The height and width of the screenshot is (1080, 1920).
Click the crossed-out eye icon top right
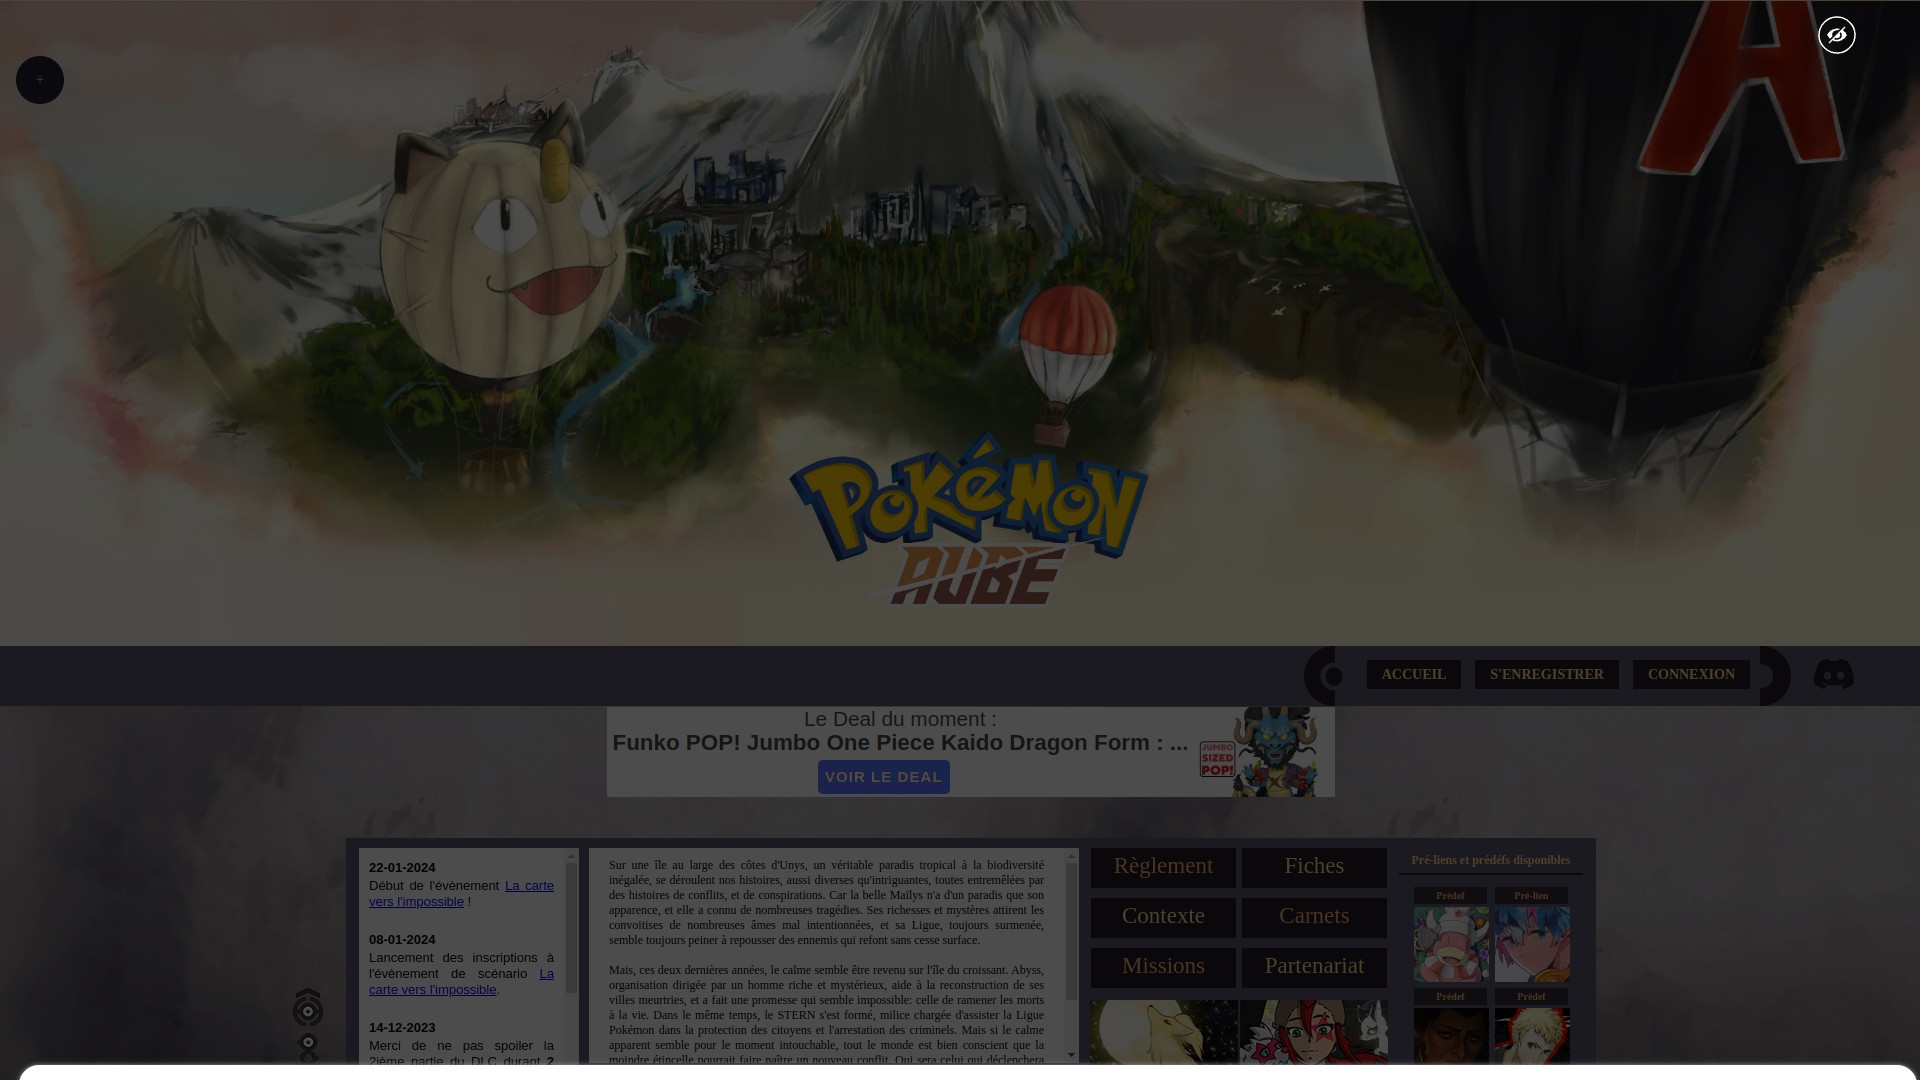point(1837,35)
